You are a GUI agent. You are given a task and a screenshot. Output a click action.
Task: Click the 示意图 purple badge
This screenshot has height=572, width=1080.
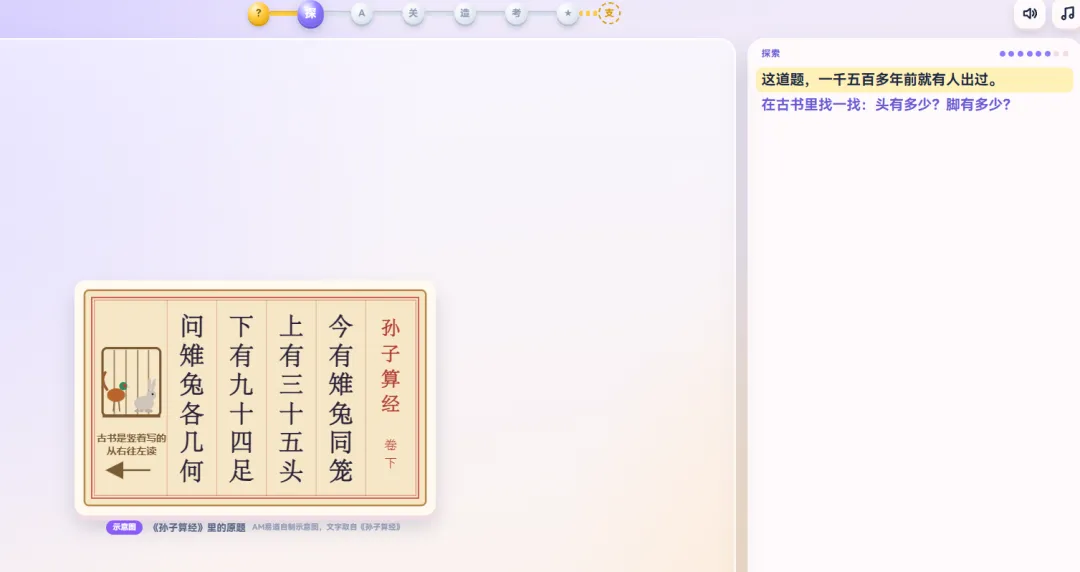[124, 527]
